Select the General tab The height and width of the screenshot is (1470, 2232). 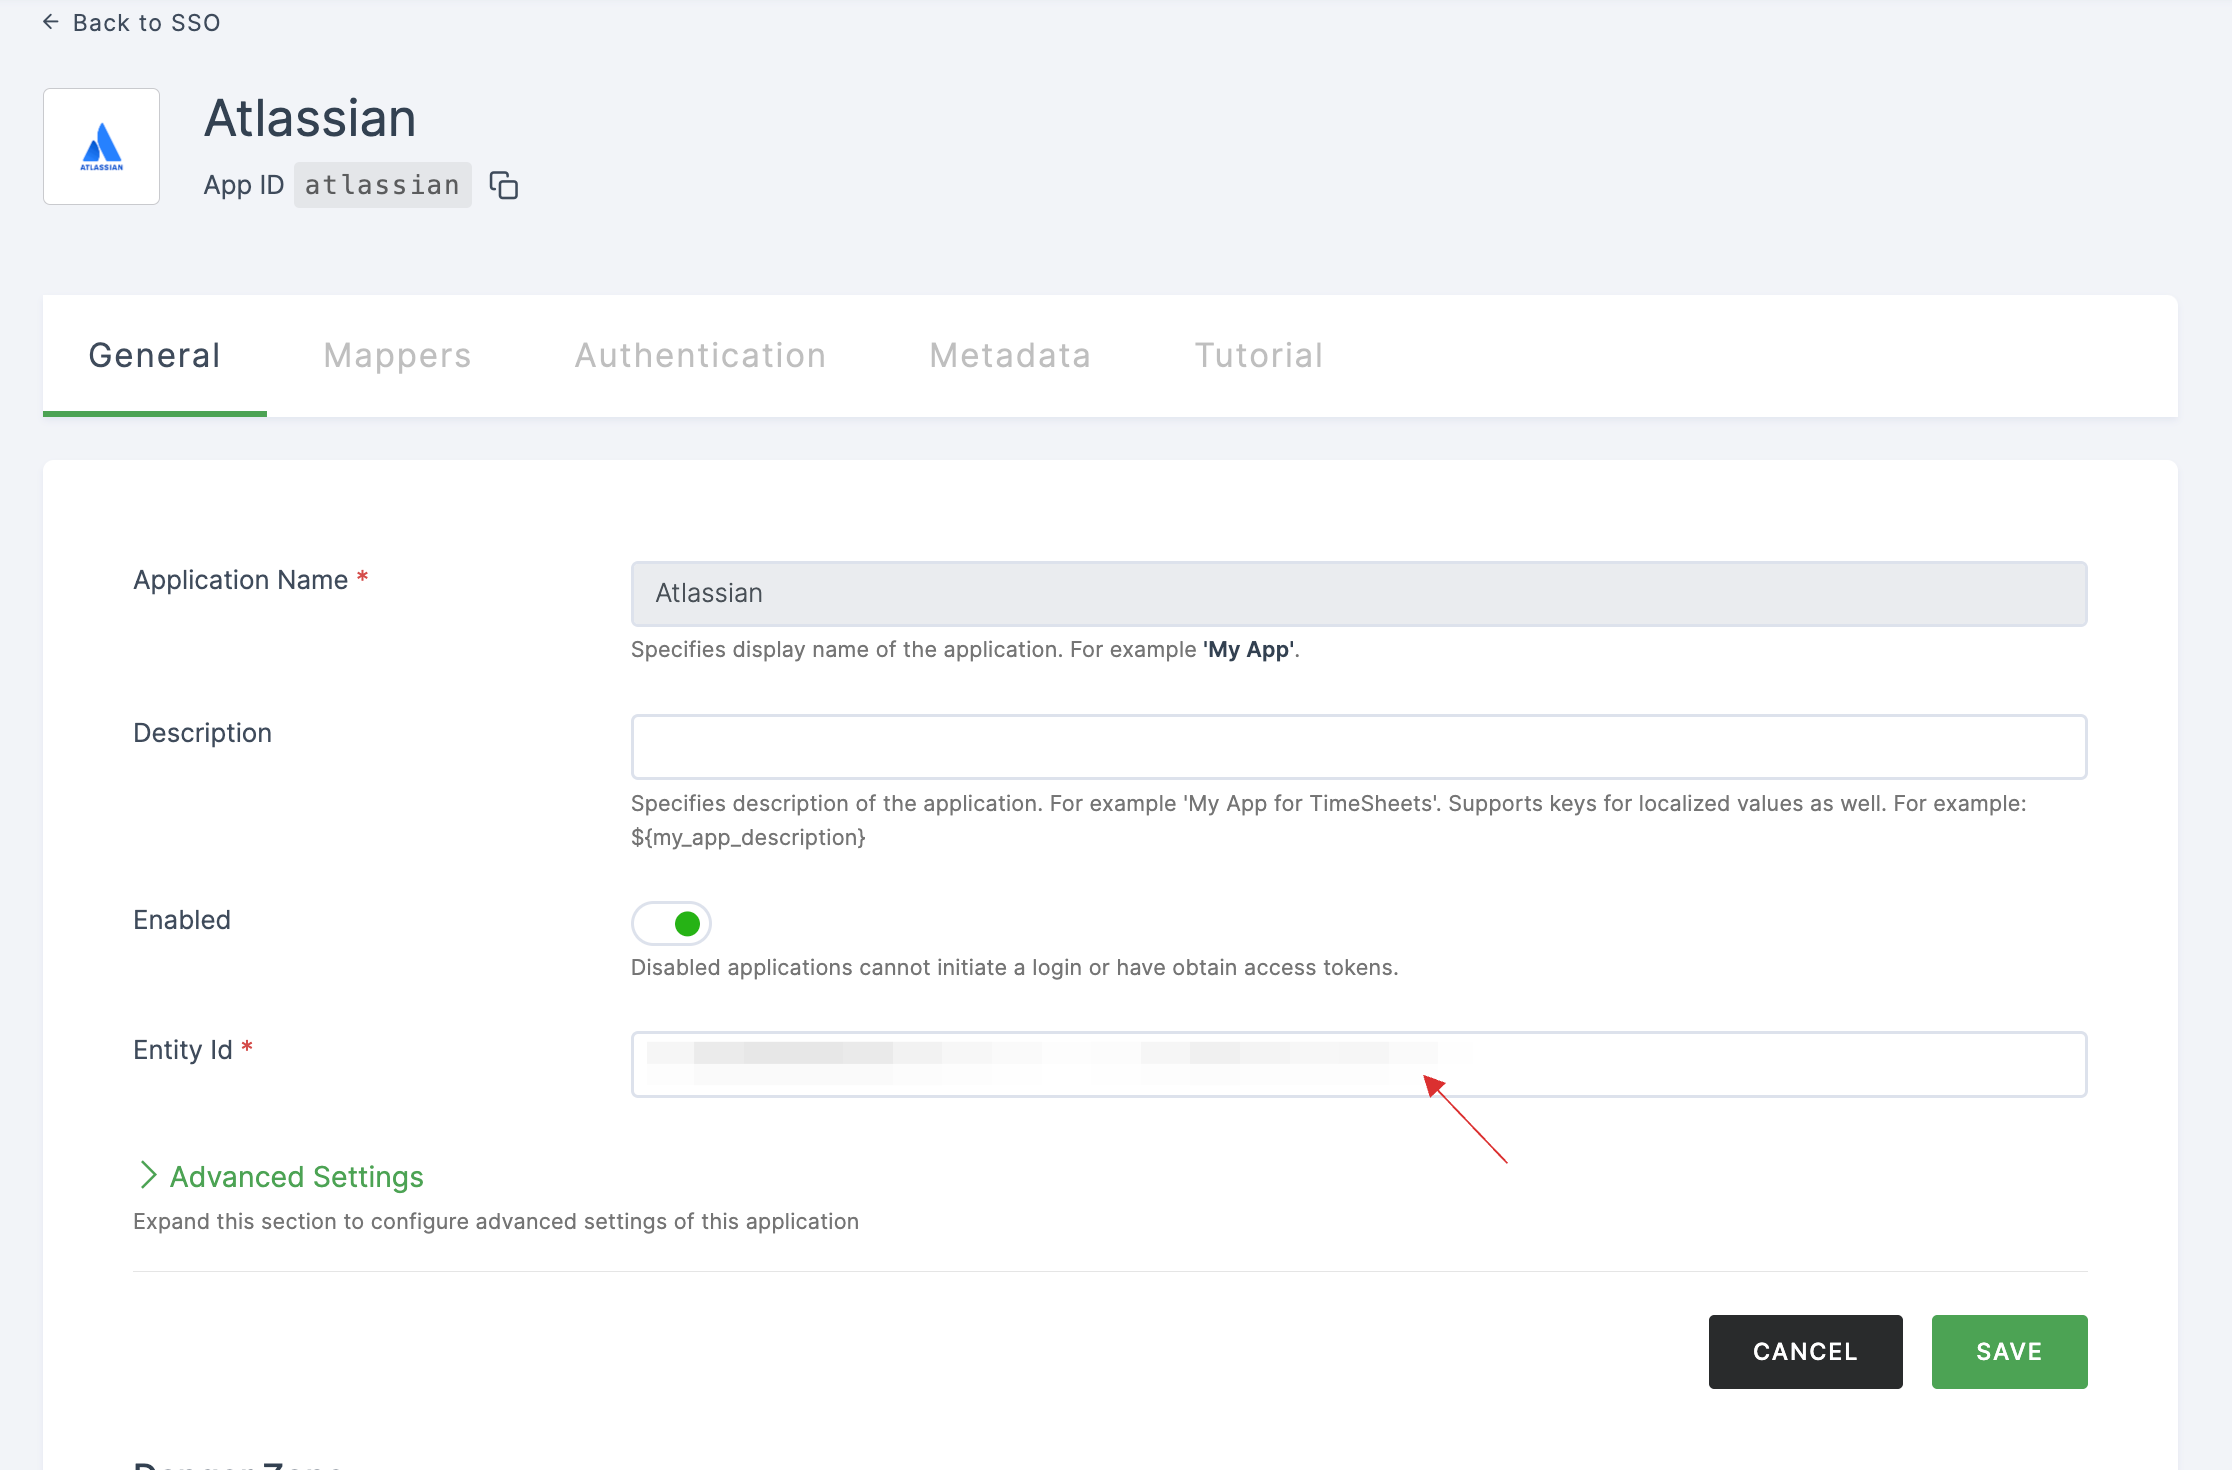tap(154, 356)
